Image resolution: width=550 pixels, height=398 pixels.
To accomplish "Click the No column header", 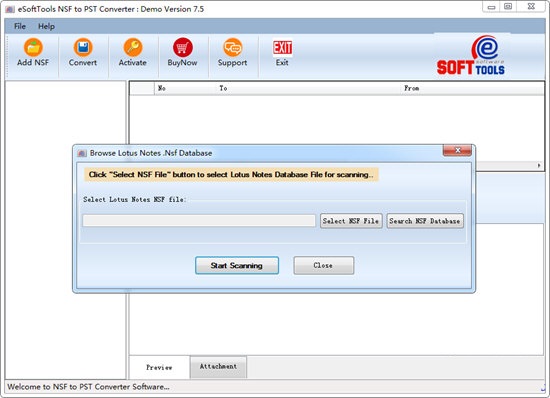I will coord(162,88).
